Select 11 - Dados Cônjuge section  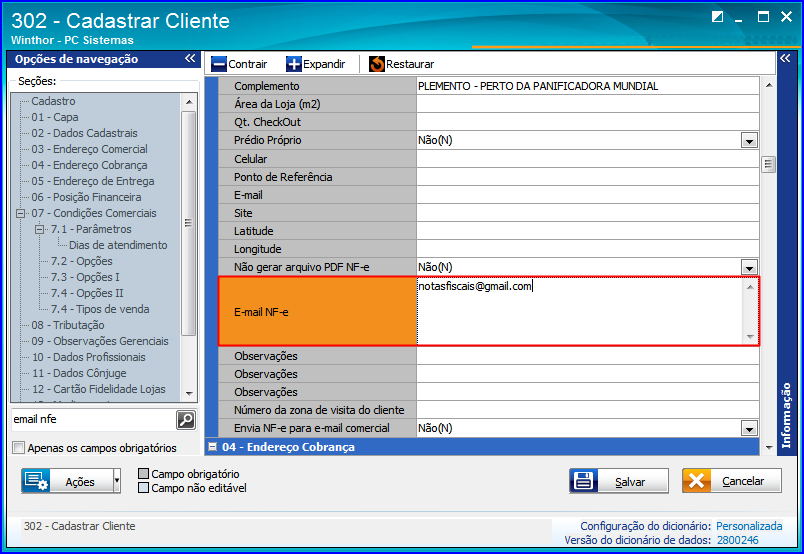[x=79, y=373]
